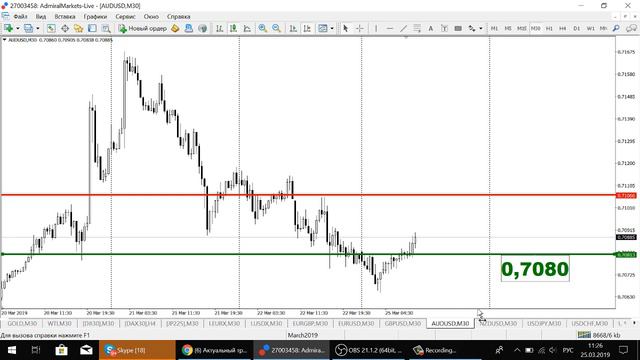This screenshot has width=640, height=360.
Task: Expand the templates dropdown arrow
Action: (332, 28)
